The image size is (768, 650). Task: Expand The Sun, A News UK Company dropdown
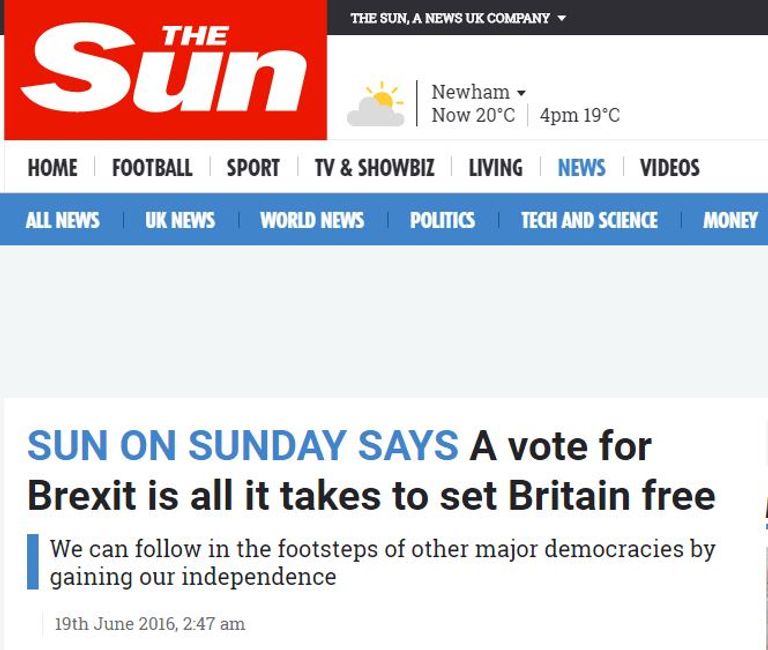(561, 18)
